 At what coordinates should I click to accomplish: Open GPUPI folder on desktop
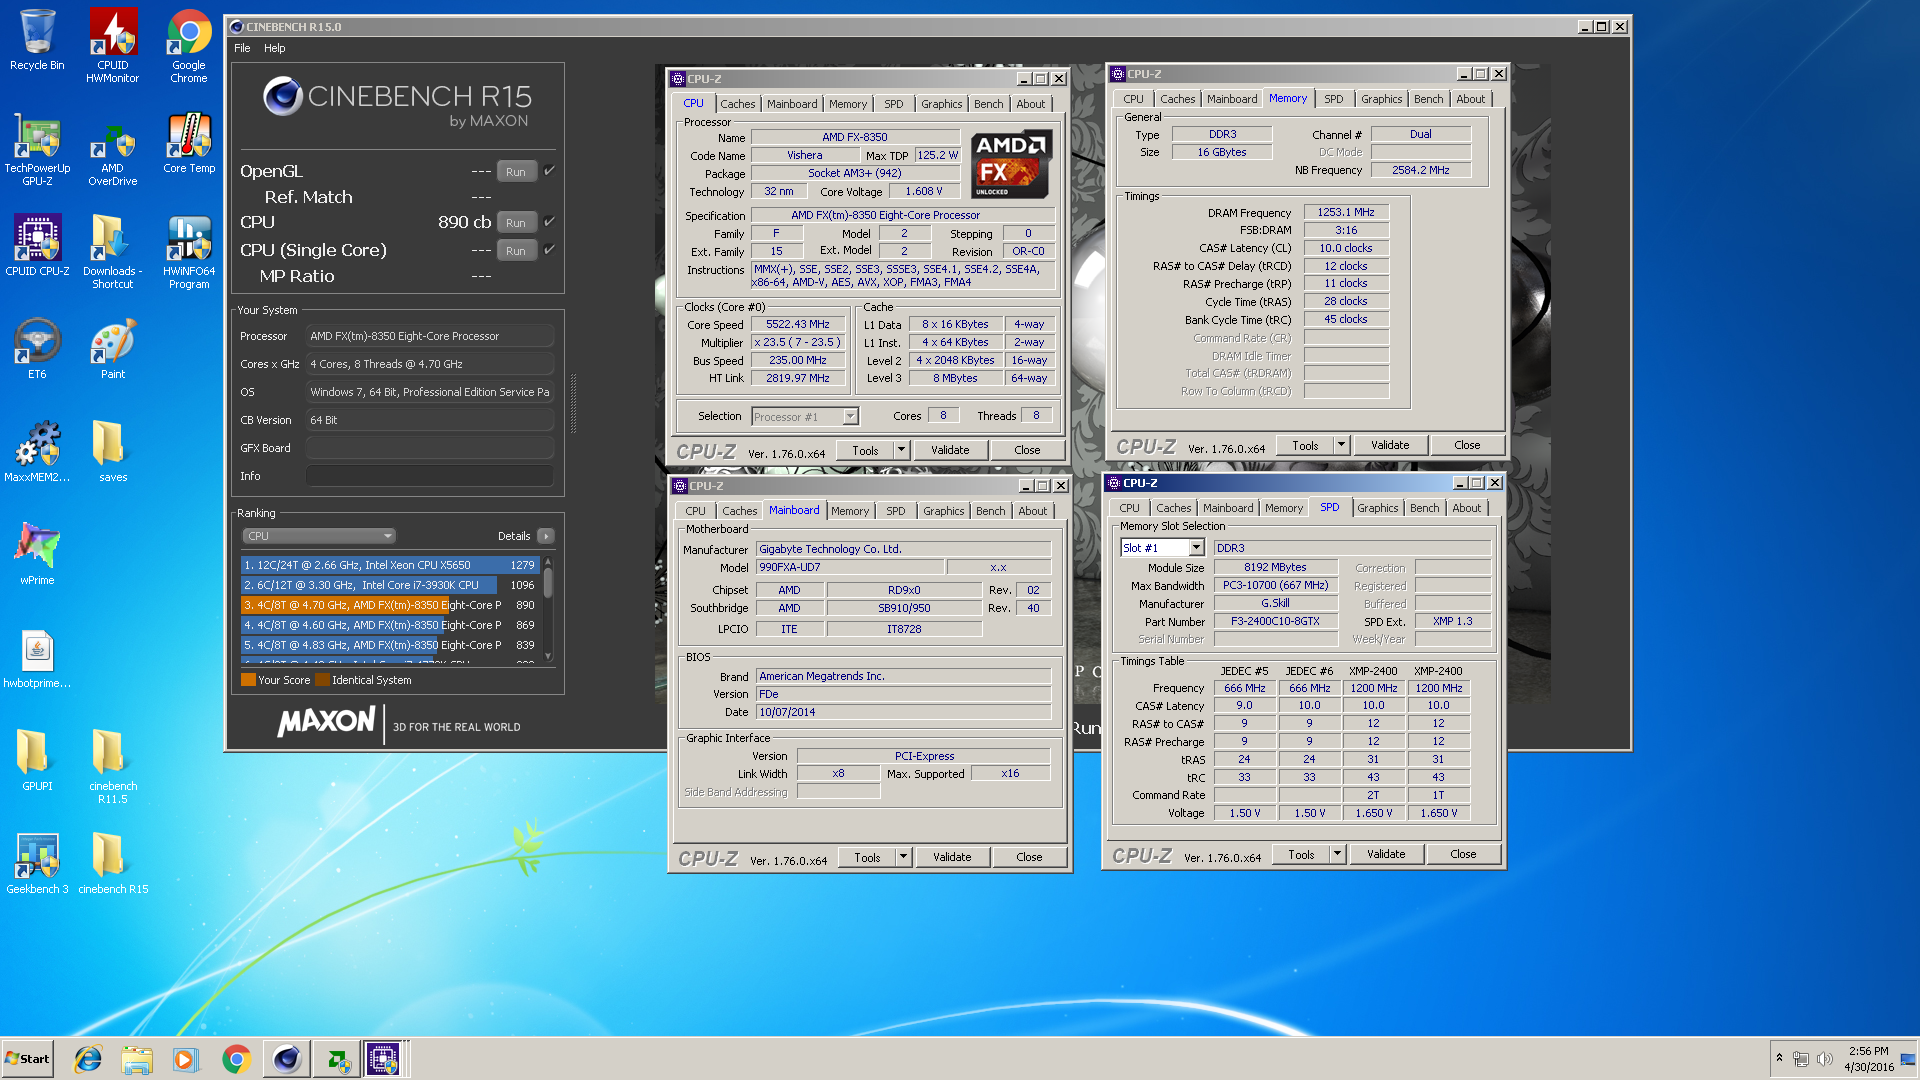point(37,760)
